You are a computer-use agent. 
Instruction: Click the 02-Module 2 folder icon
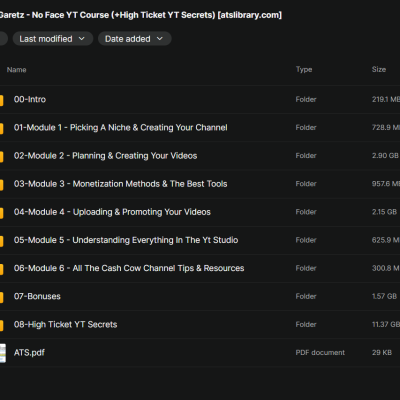coord(1,156)
